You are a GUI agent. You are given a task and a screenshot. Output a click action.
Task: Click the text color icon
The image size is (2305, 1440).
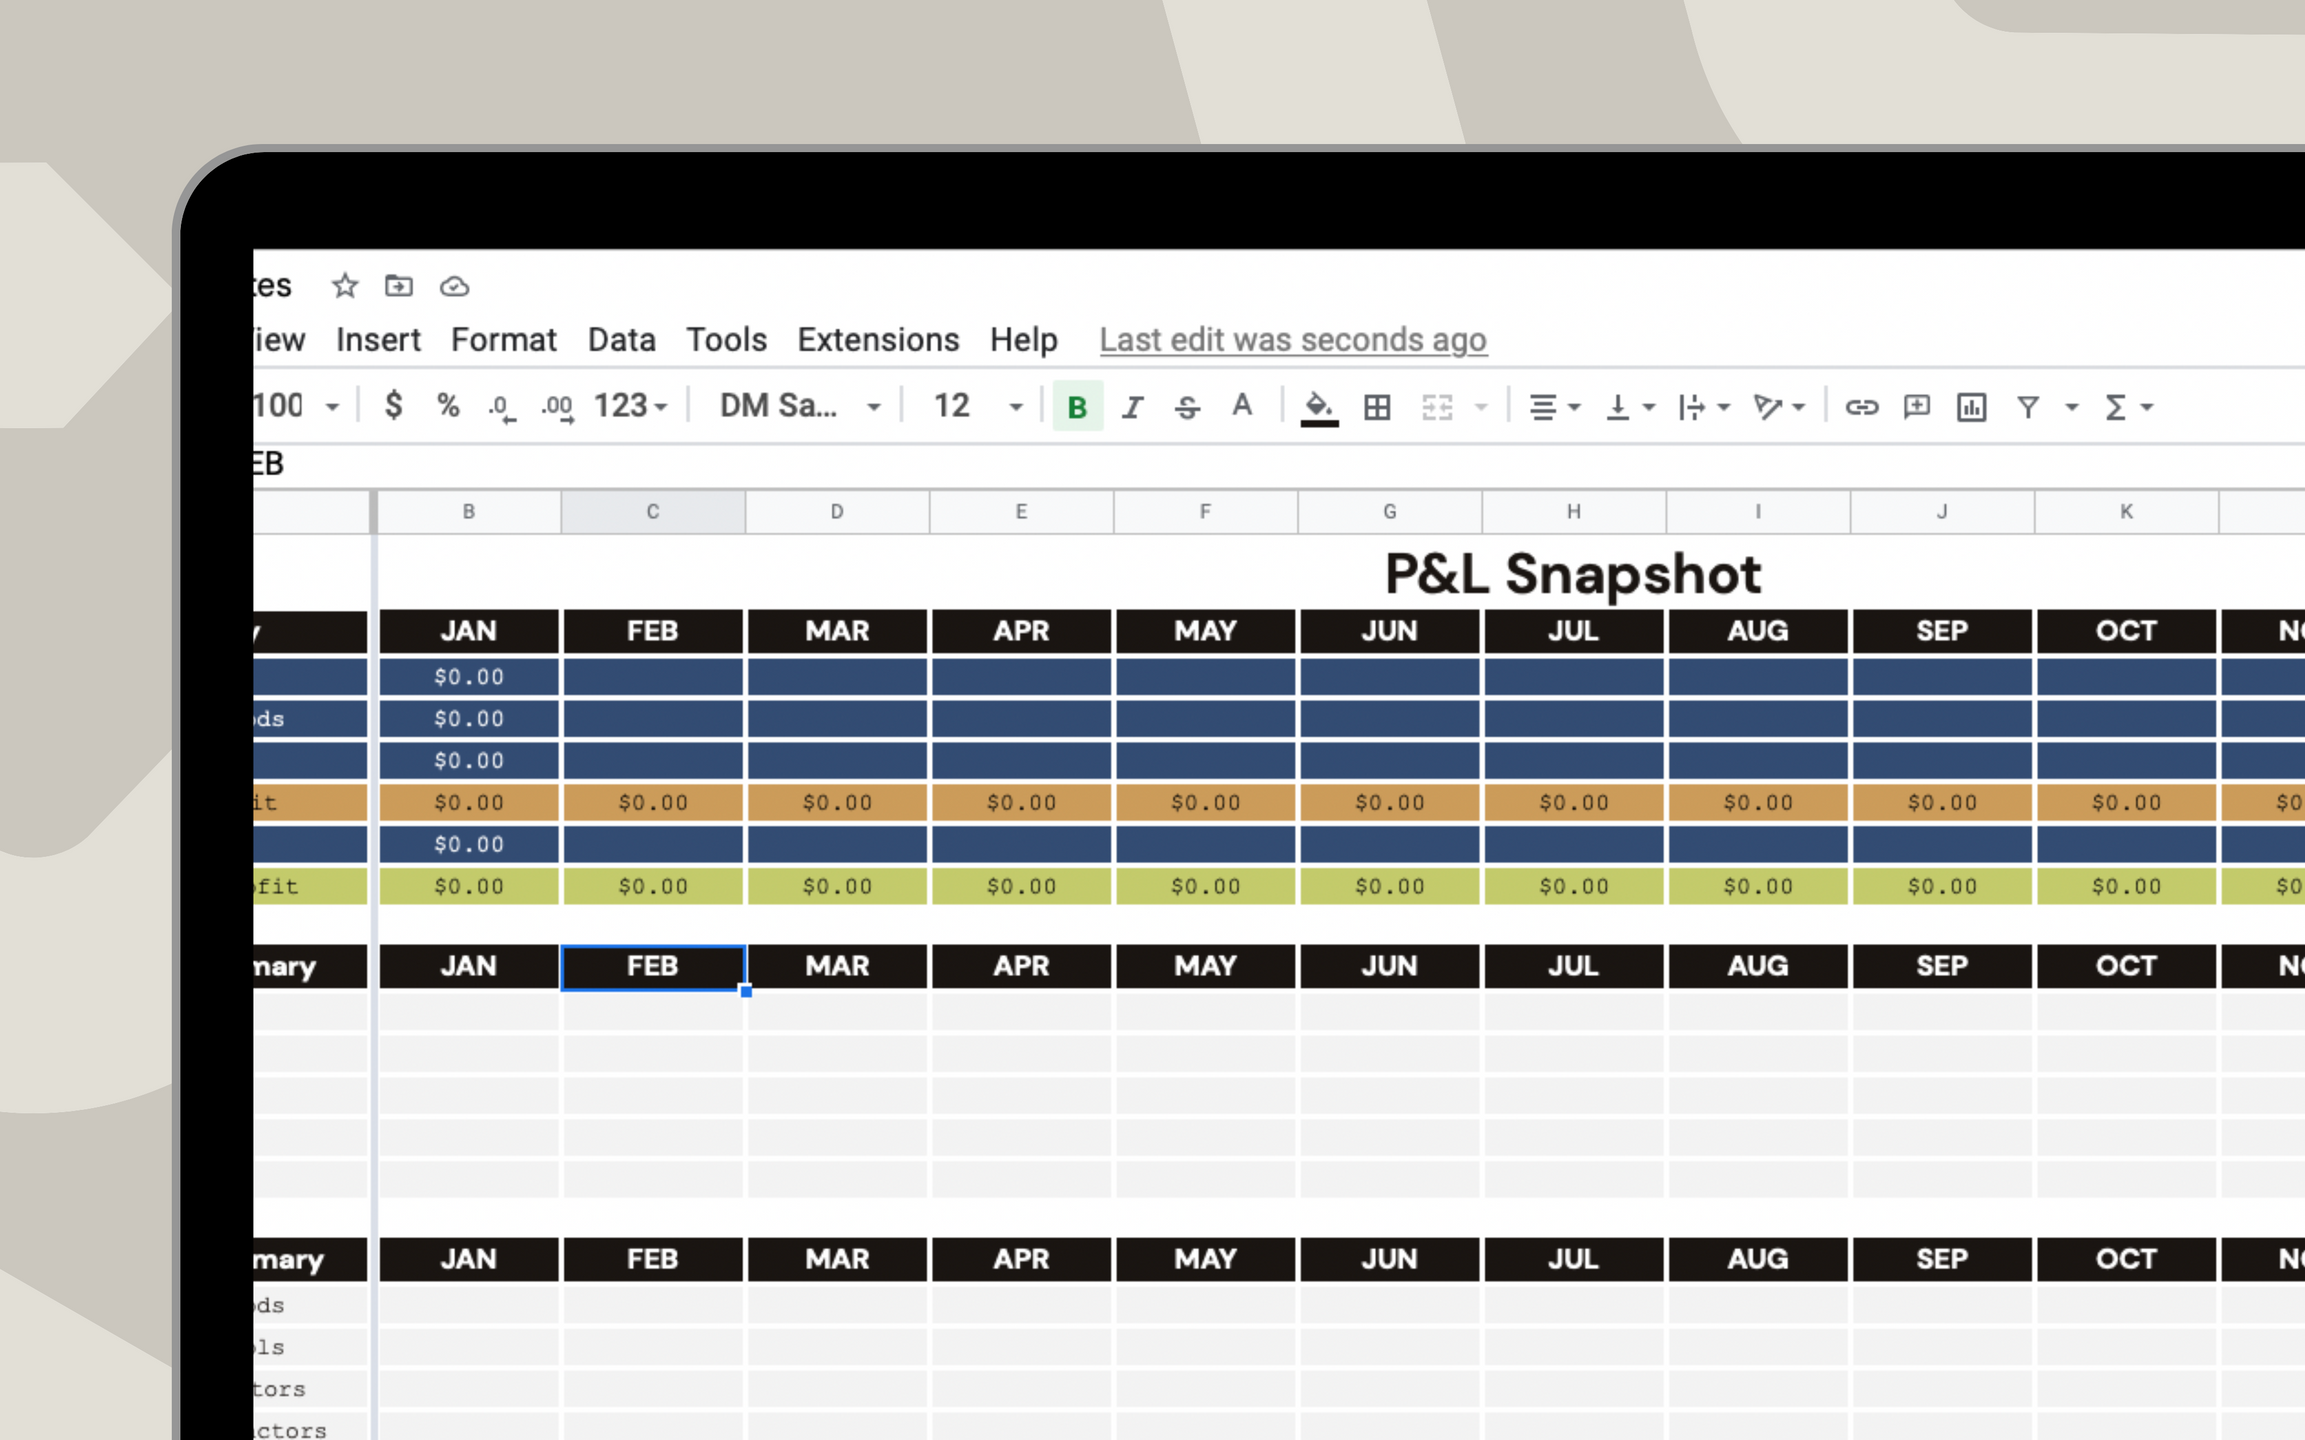[x=1242, y=407]
